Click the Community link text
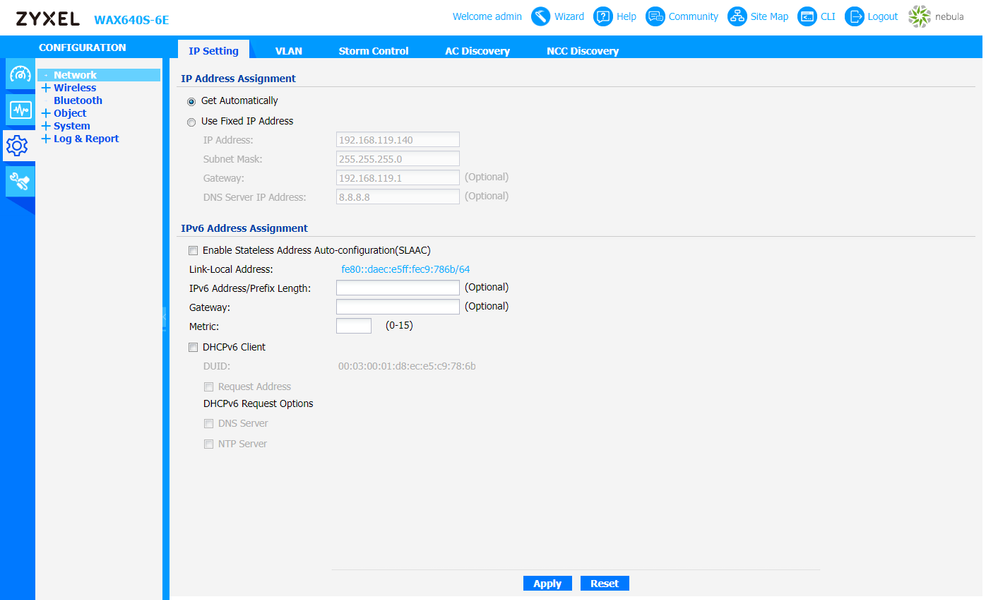The width and height of the screenshot is (986, 600). pos(693,16)
